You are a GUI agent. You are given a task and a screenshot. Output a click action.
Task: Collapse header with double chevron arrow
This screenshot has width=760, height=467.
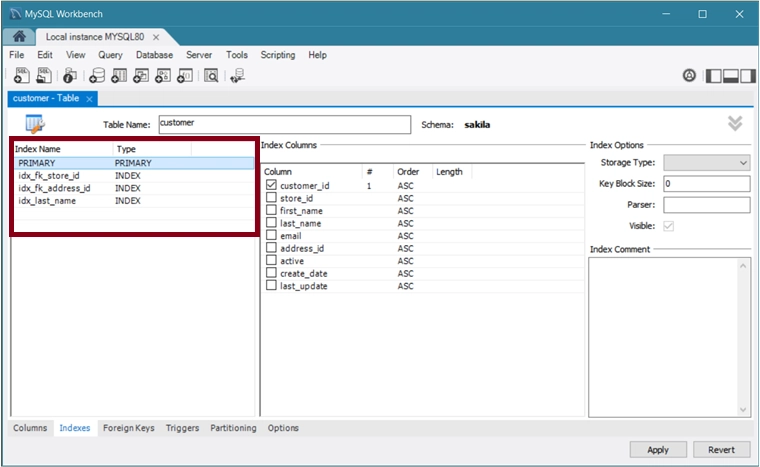point(735,123)
